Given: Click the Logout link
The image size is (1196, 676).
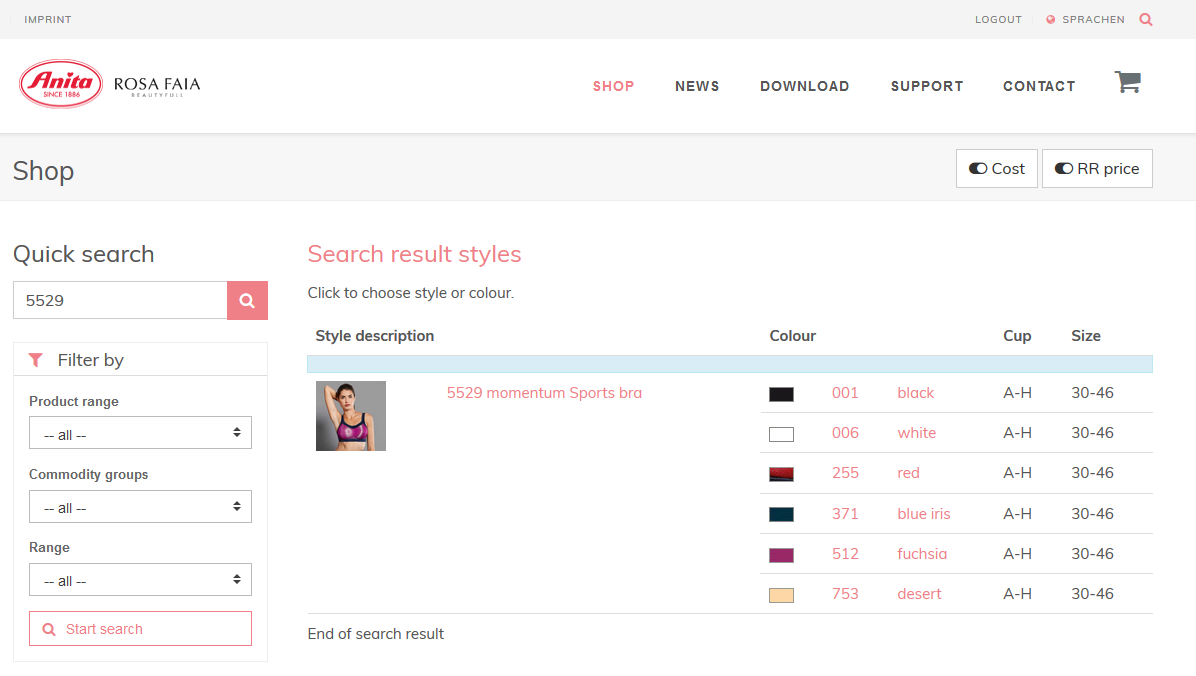Looking at the screenshot, I should (x=998, y=20).
